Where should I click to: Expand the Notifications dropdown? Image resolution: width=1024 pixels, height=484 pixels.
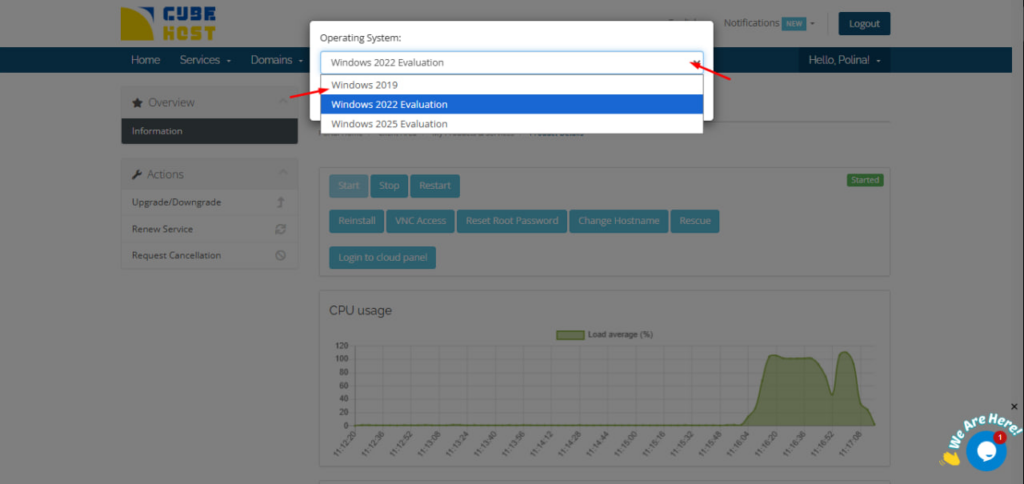click(768, 23)
